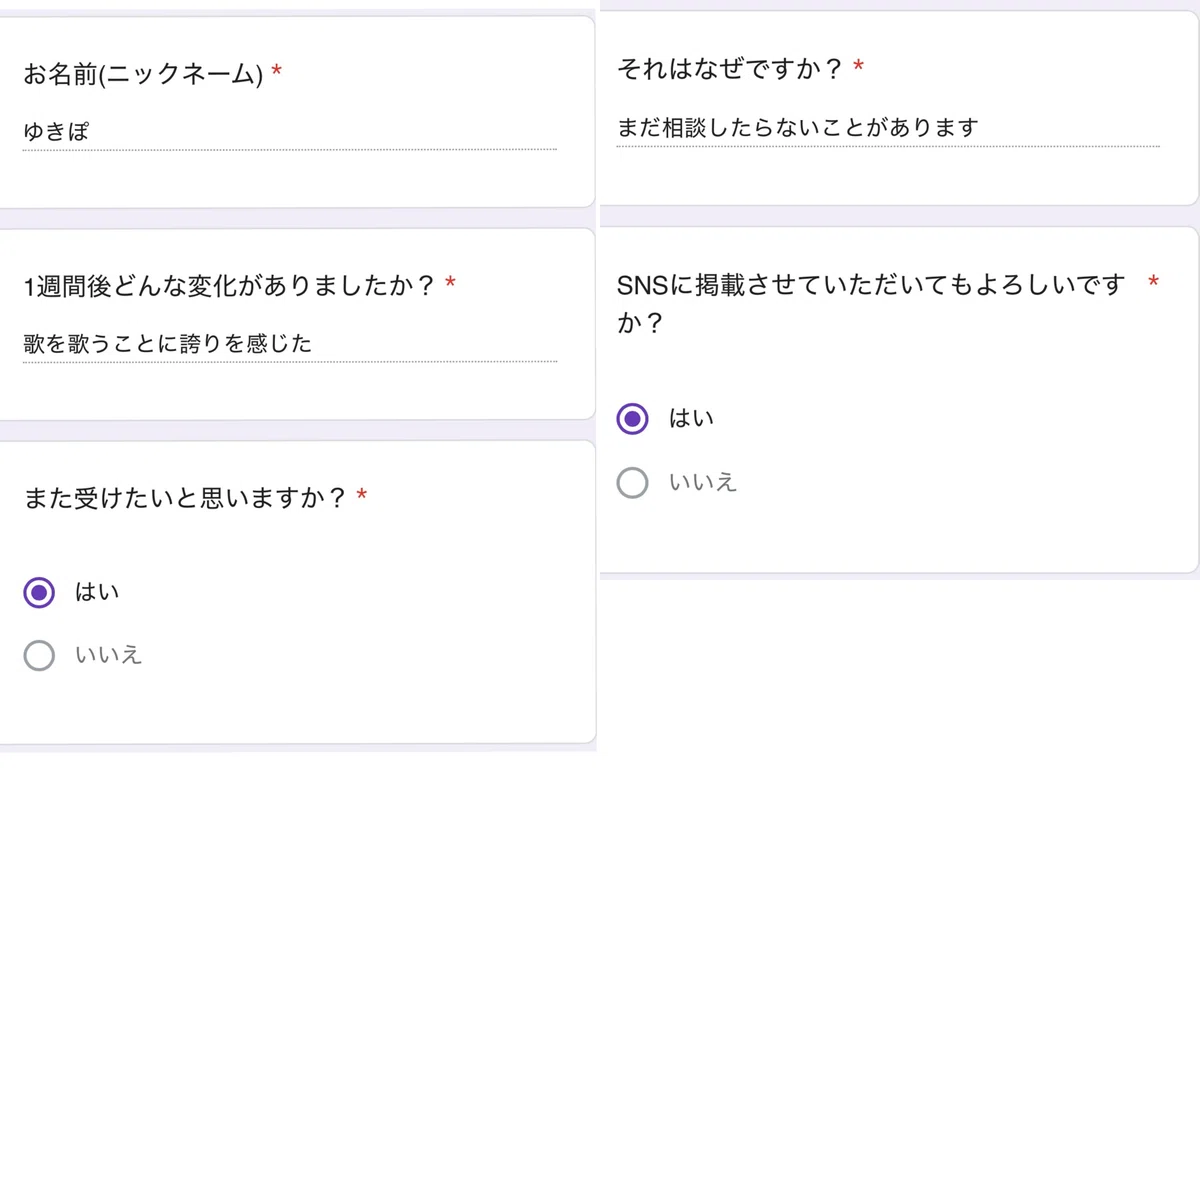The image size is (1200, 1200).
Task: Click the はい label under the SNS question
Action: 691,418
